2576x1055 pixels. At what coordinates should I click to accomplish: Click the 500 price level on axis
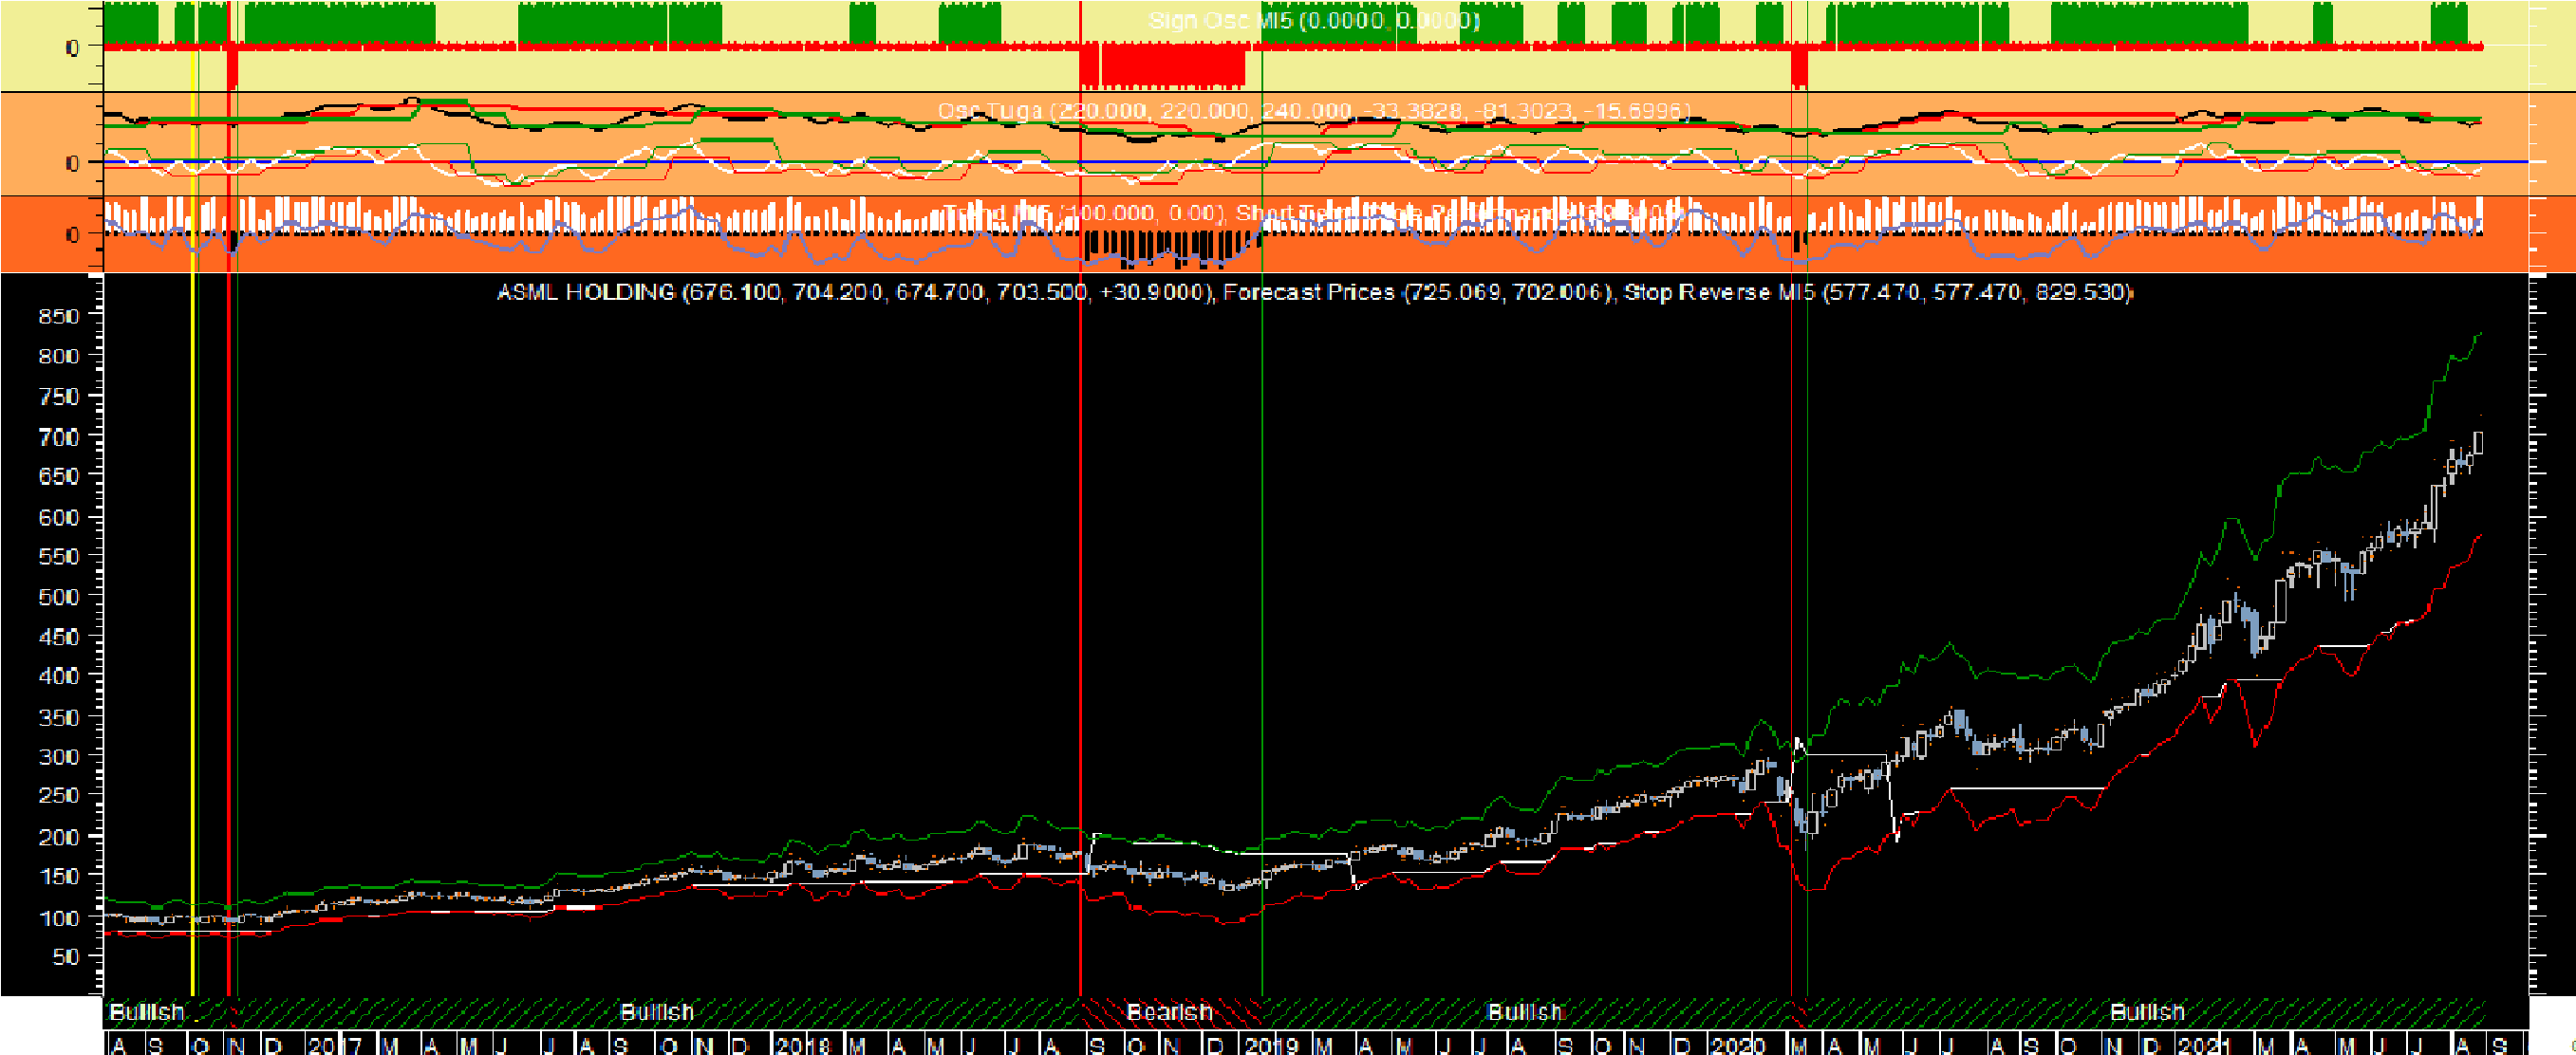tap(58, 597)
